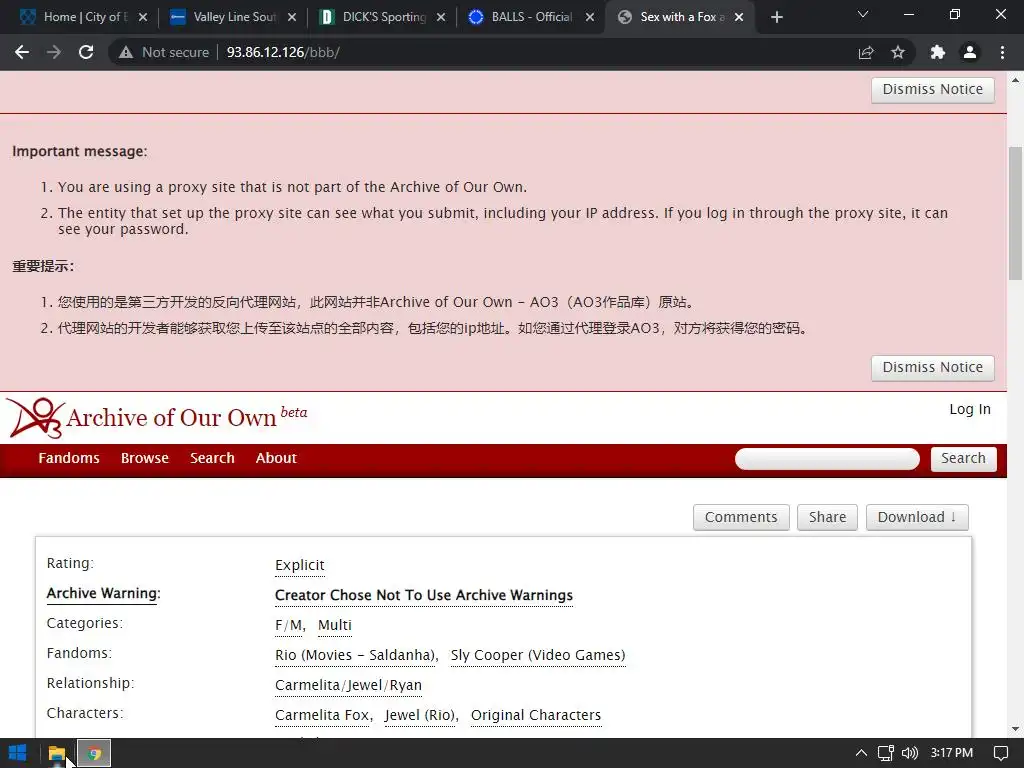Click the volume speaker tray icon
1024x768 pixels.
coord(910,753)
